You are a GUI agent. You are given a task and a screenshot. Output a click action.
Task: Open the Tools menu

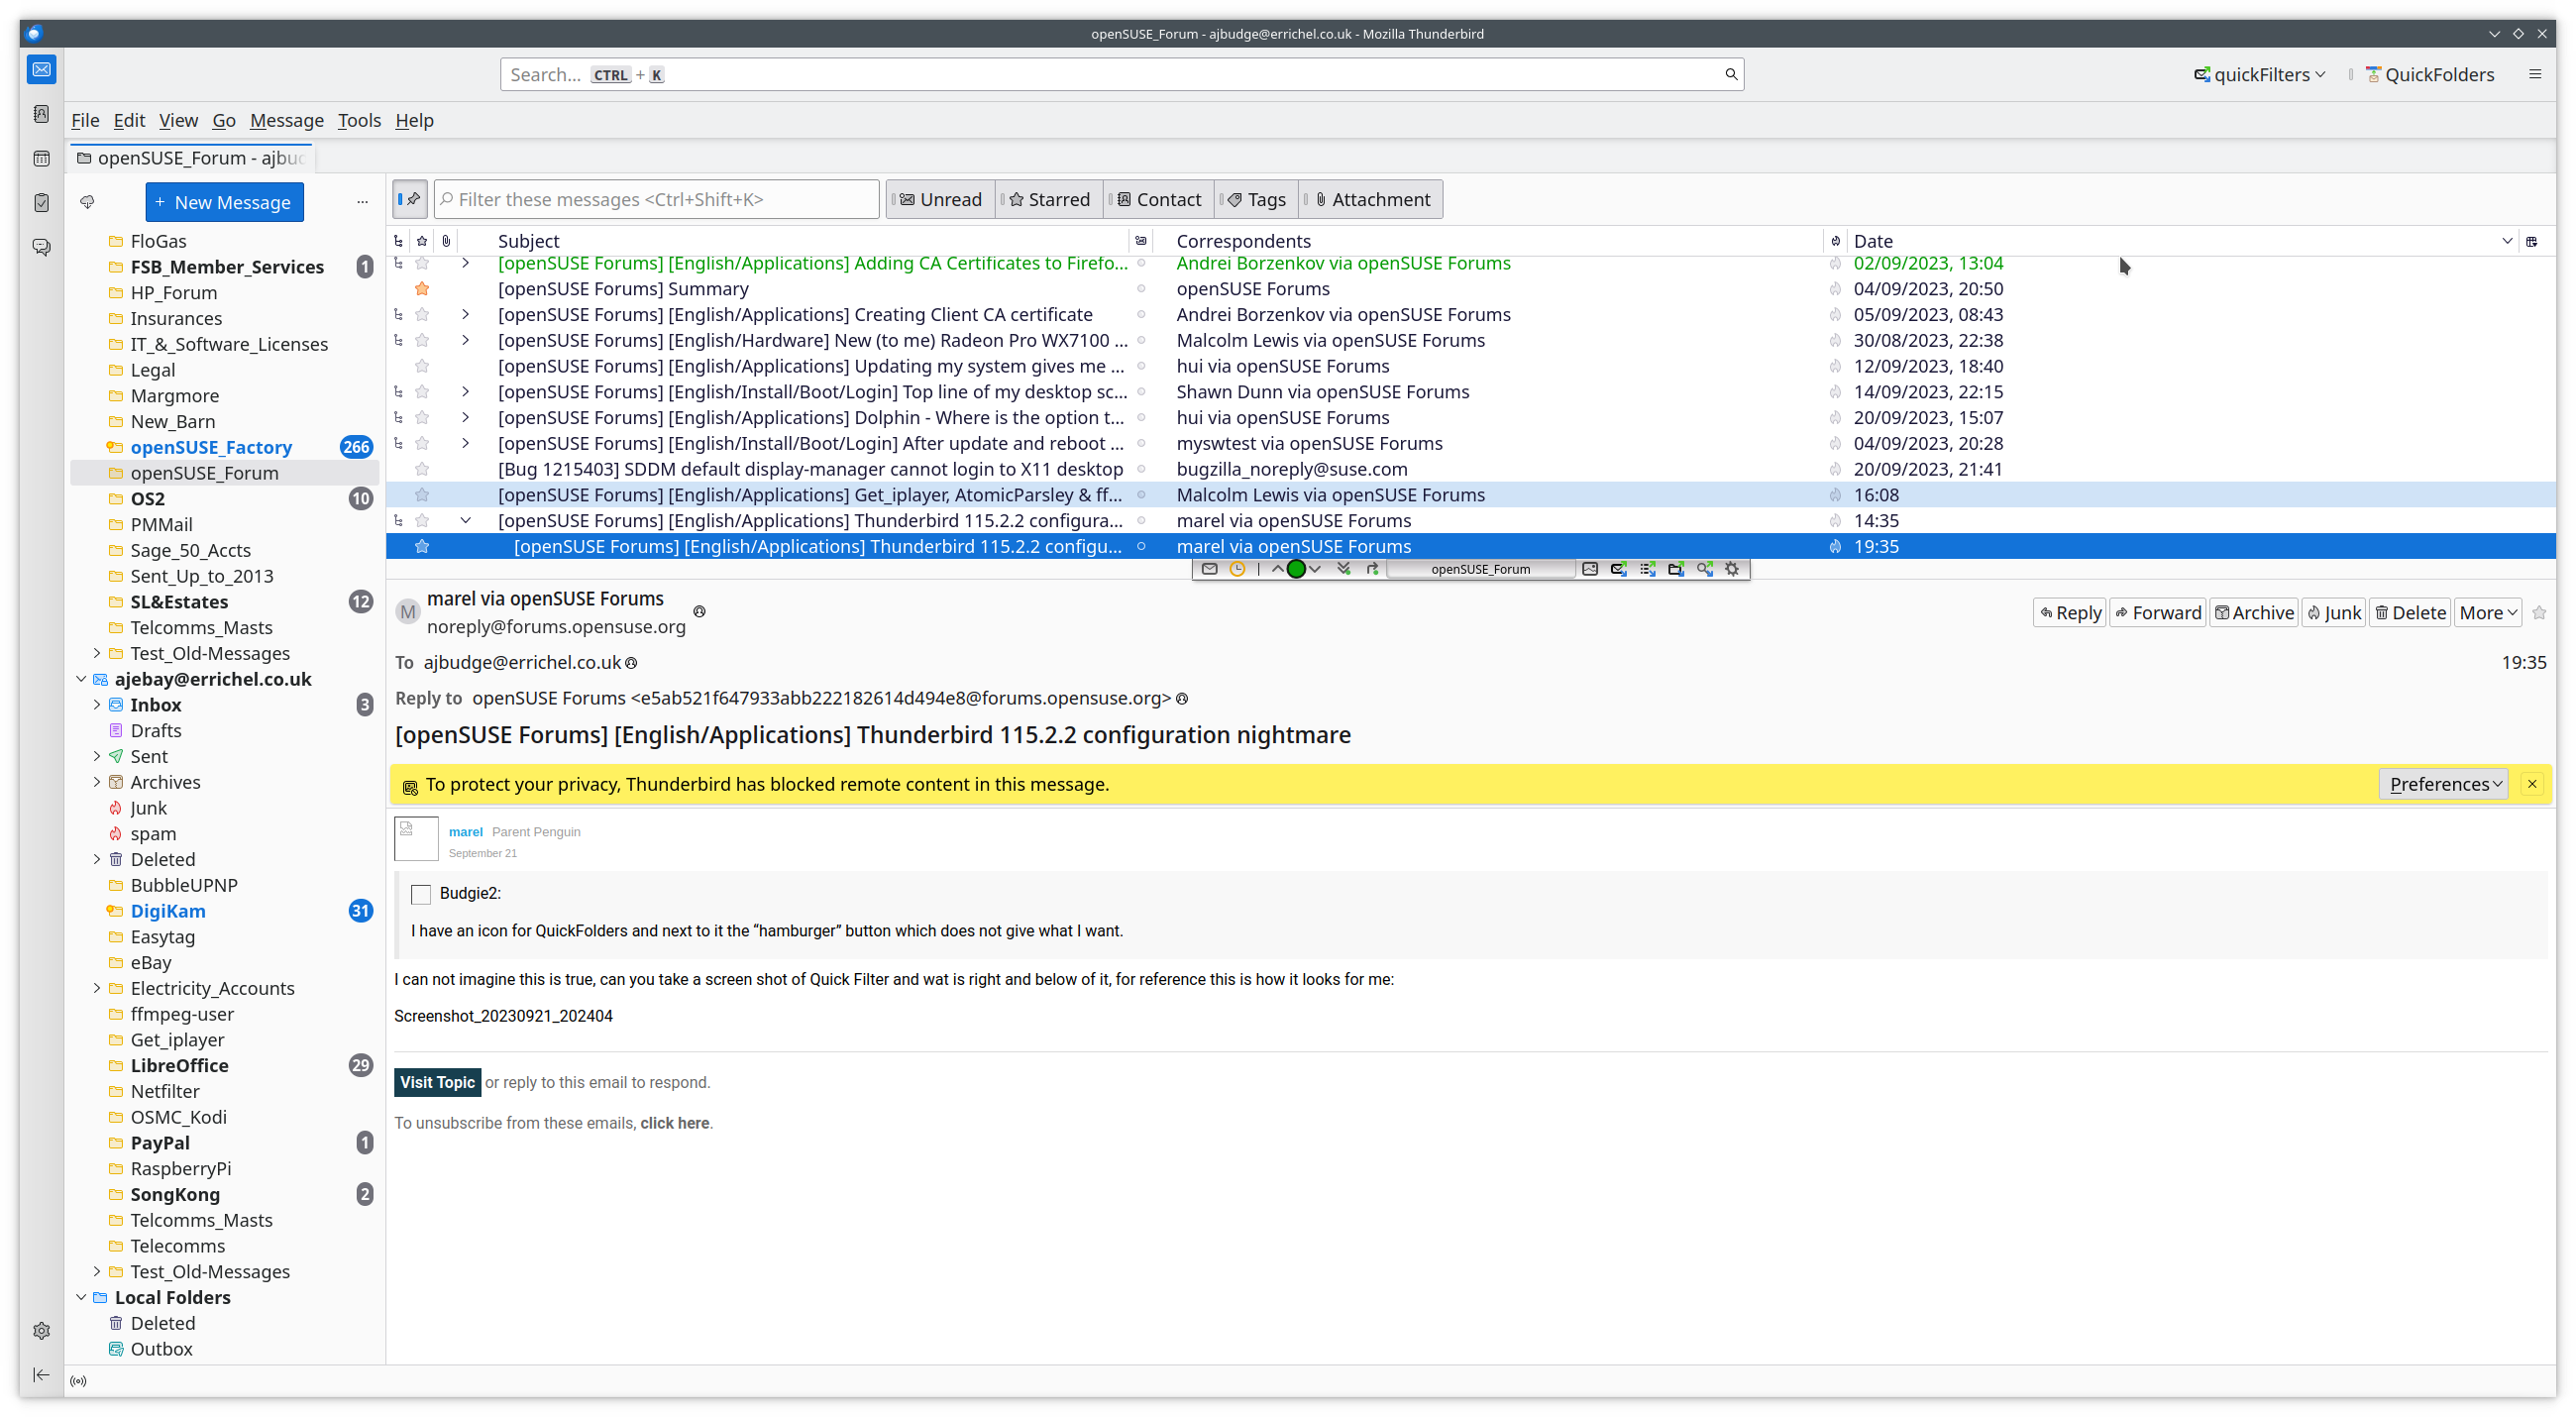(359, 120)
